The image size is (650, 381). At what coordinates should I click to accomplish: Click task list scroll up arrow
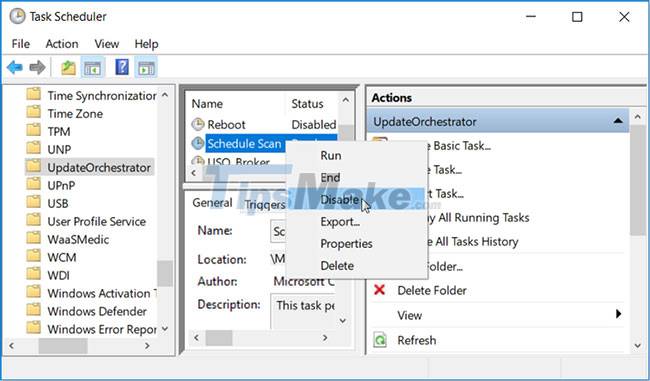coord(346,100)
